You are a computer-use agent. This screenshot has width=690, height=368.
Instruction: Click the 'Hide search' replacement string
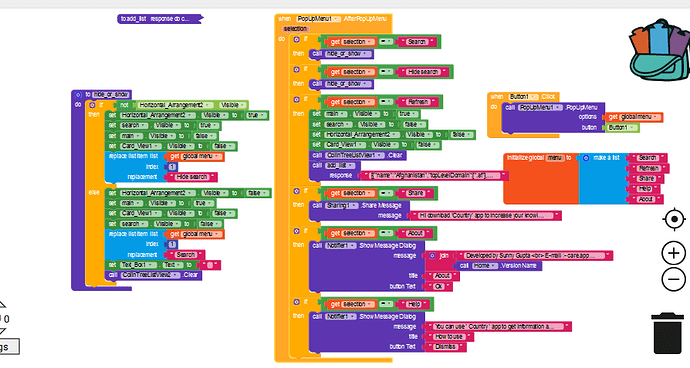tap(192, 177)
